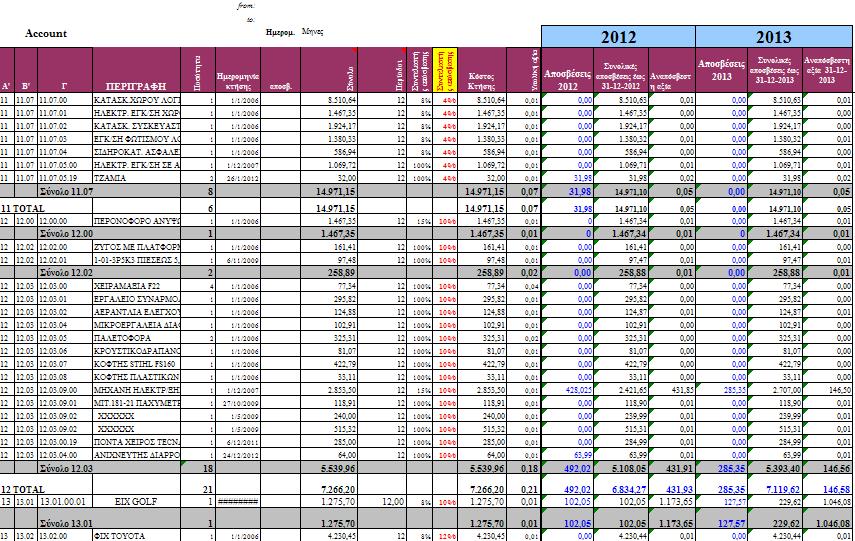Screen dimensions: 855x541
Task: Select the 2.421,65 accumulated depreciation cell
Action: pyautogui.click(x=621, y=390)
